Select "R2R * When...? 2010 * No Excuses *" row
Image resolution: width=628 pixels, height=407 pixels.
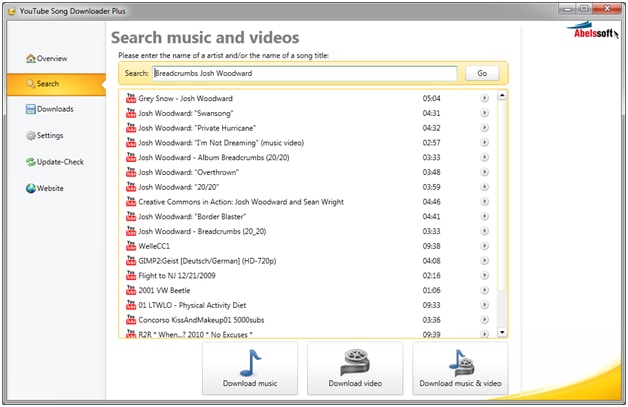[x=308, y=333]
